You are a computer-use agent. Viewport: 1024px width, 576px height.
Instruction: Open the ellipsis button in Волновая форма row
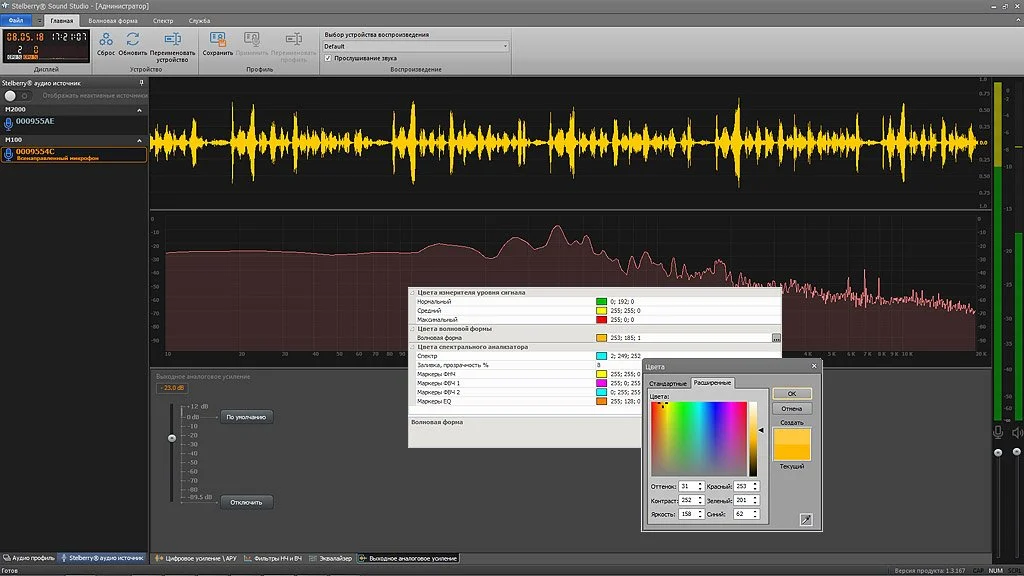776,338
